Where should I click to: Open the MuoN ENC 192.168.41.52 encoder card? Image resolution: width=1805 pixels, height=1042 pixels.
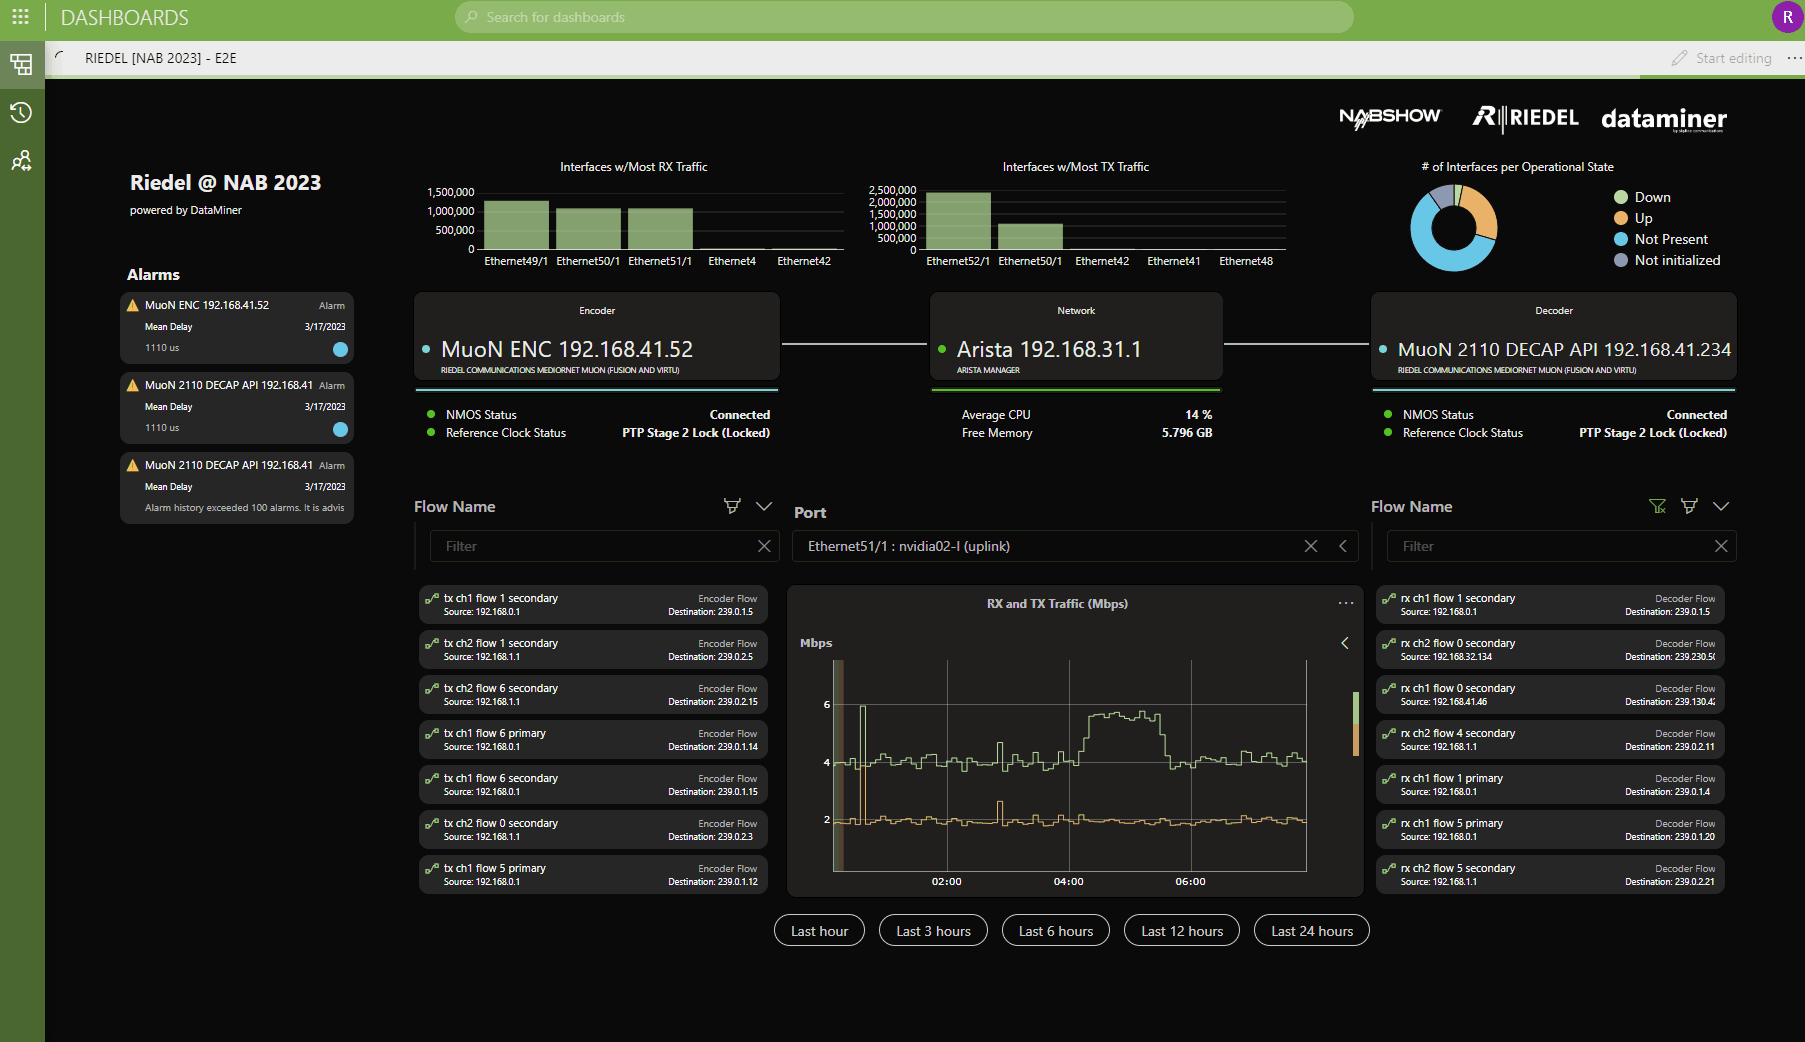point(597,336)
